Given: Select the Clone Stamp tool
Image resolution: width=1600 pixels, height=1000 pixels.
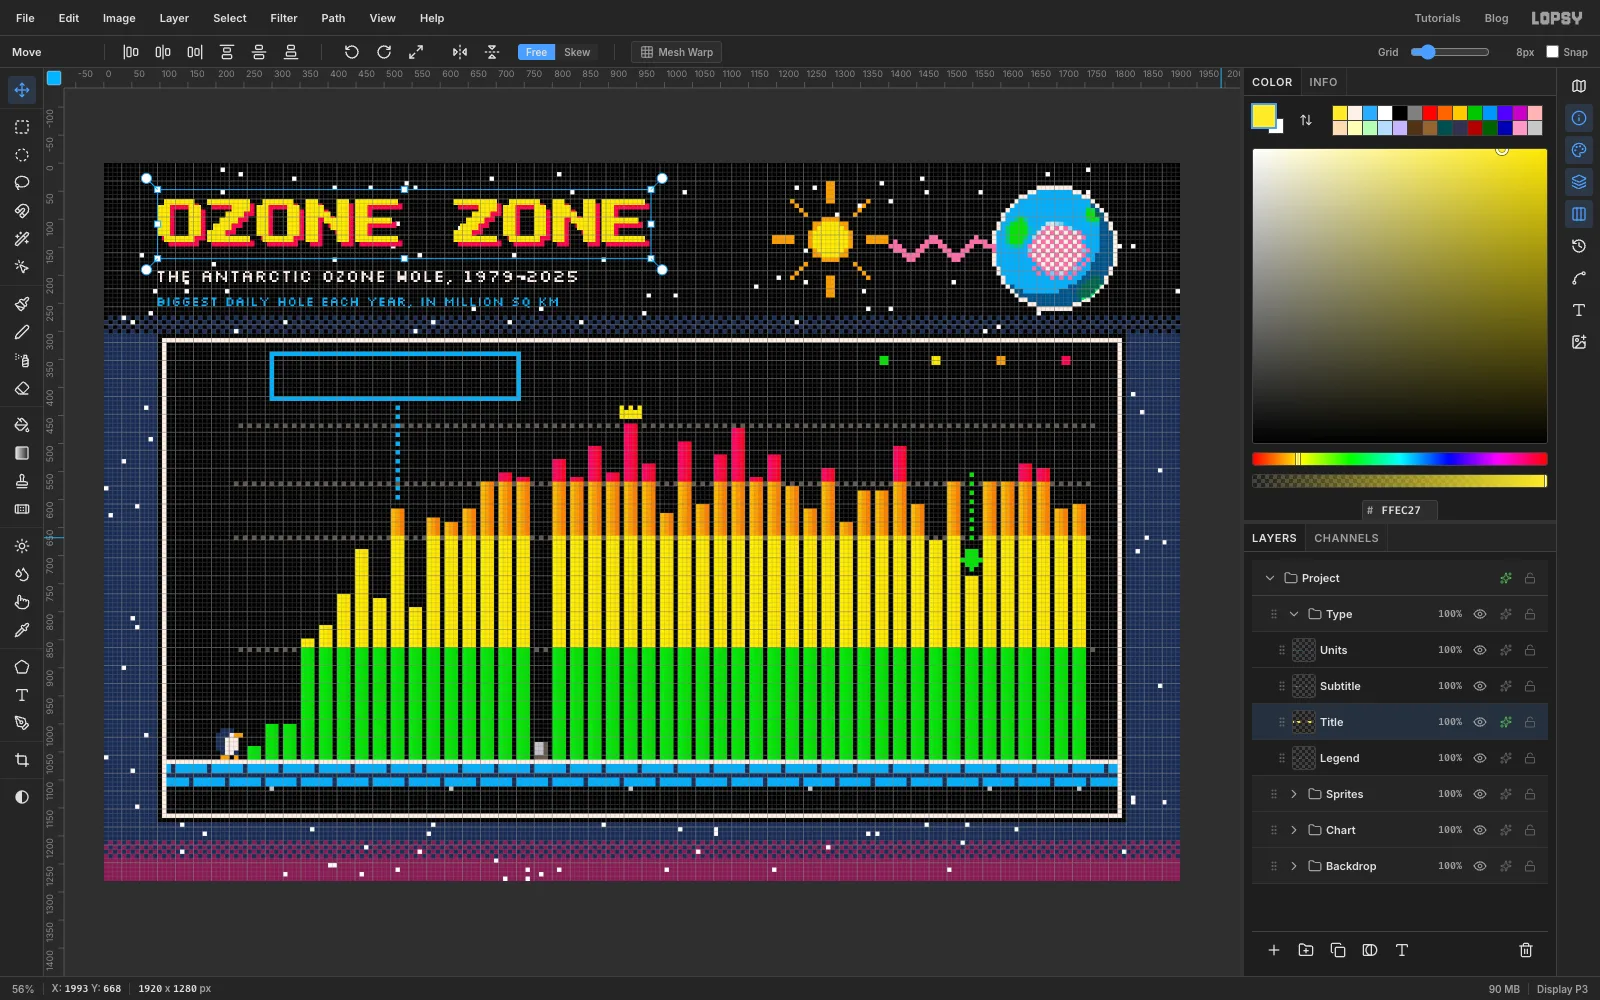Looking at the screenshot, I should coord(22,481).
